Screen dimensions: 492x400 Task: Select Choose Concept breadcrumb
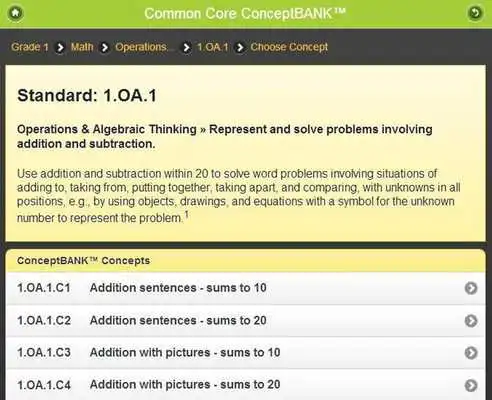289,47
